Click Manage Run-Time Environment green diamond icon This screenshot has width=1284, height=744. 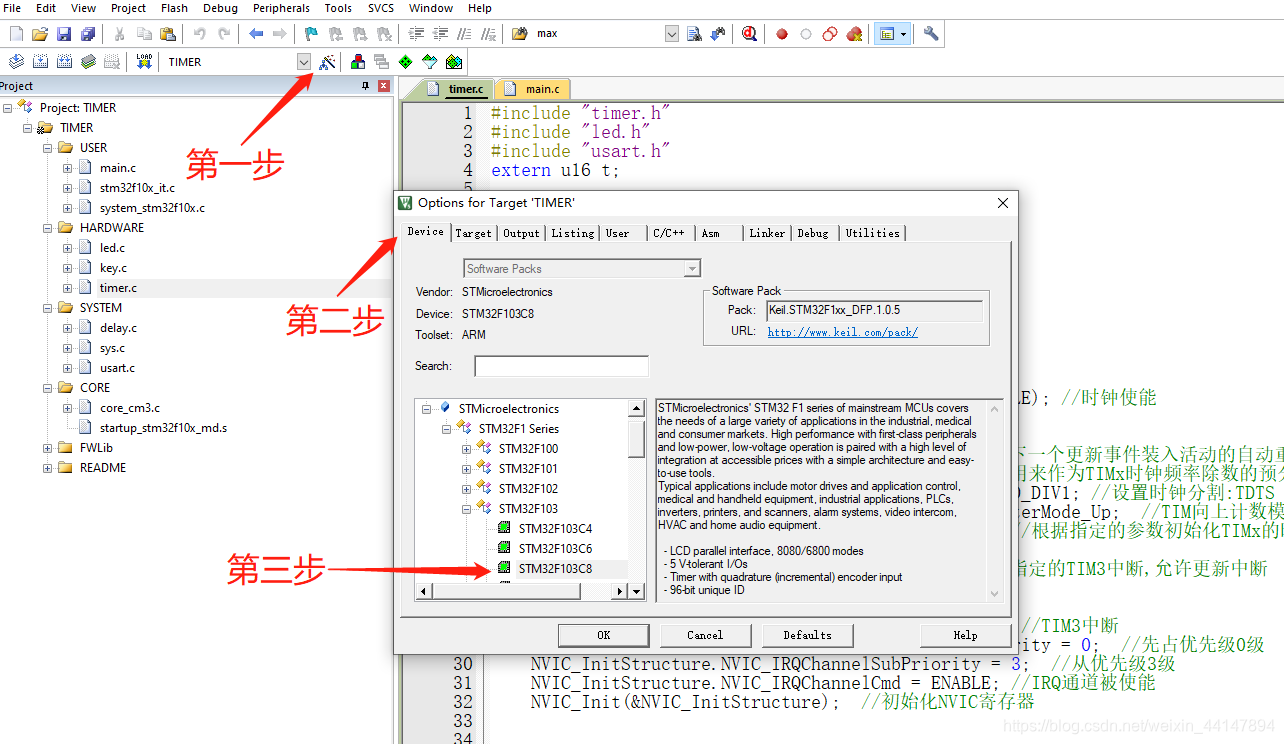[405, 62]
